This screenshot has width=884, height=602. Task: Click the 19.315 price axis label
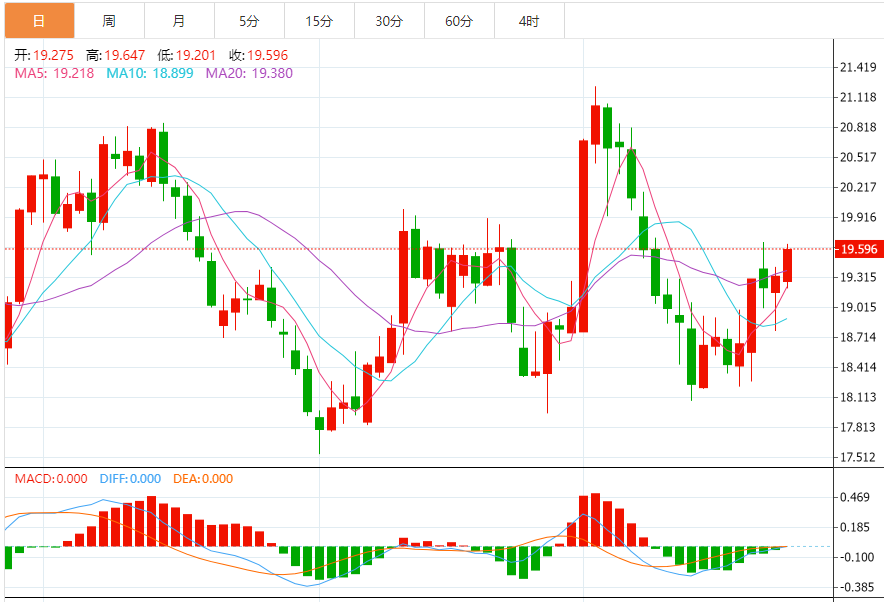coord(858,277)
